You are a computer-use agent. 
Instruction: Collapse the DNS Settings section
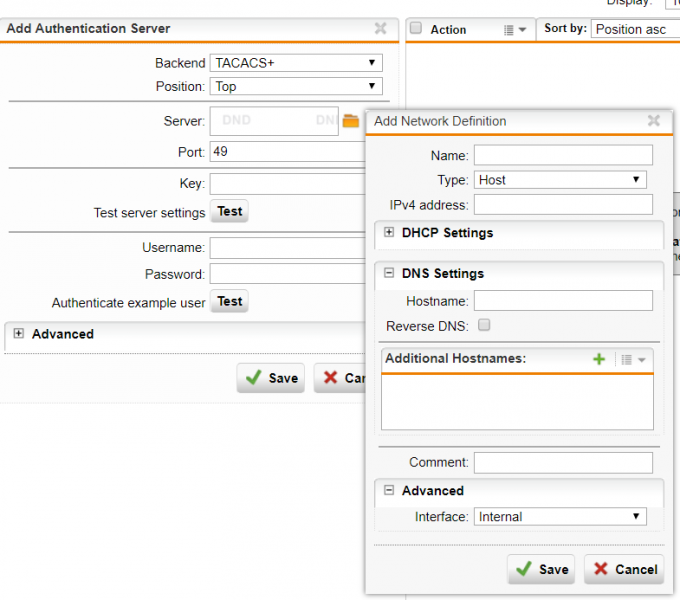[389, 273]
